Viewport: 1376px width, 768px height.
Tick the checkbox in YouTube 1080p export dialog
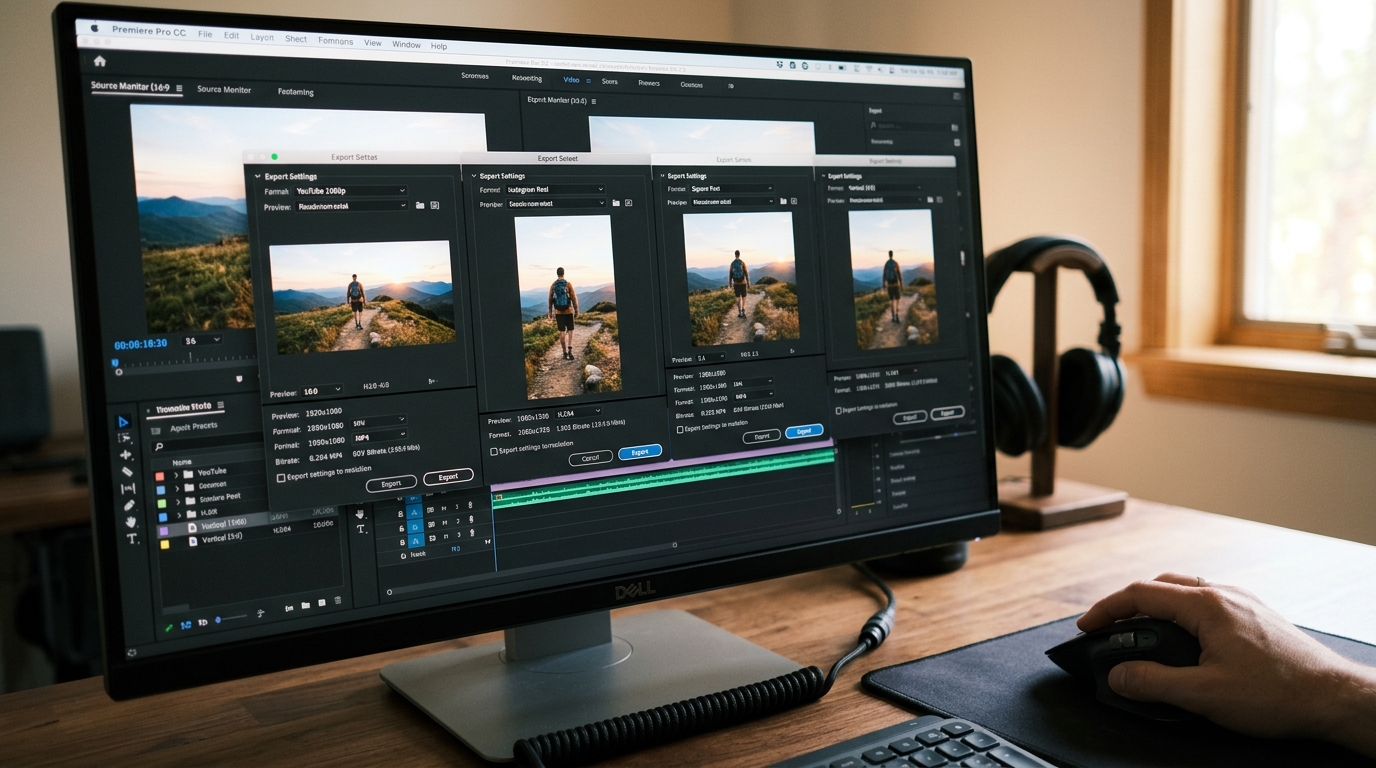click(x=281, y=478)
